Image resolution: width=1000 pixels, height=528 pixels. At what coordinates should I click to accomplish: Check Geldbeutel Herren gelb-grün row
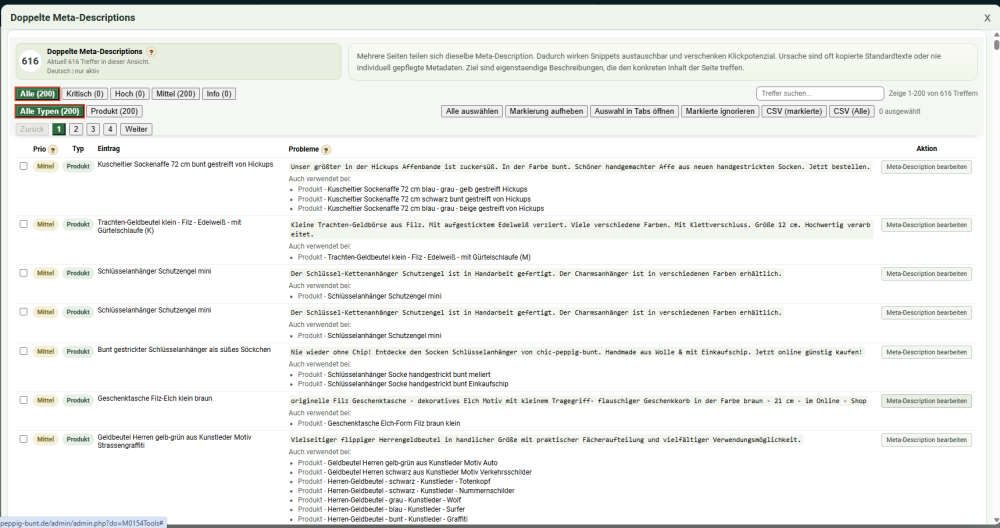tap(24, 439)
